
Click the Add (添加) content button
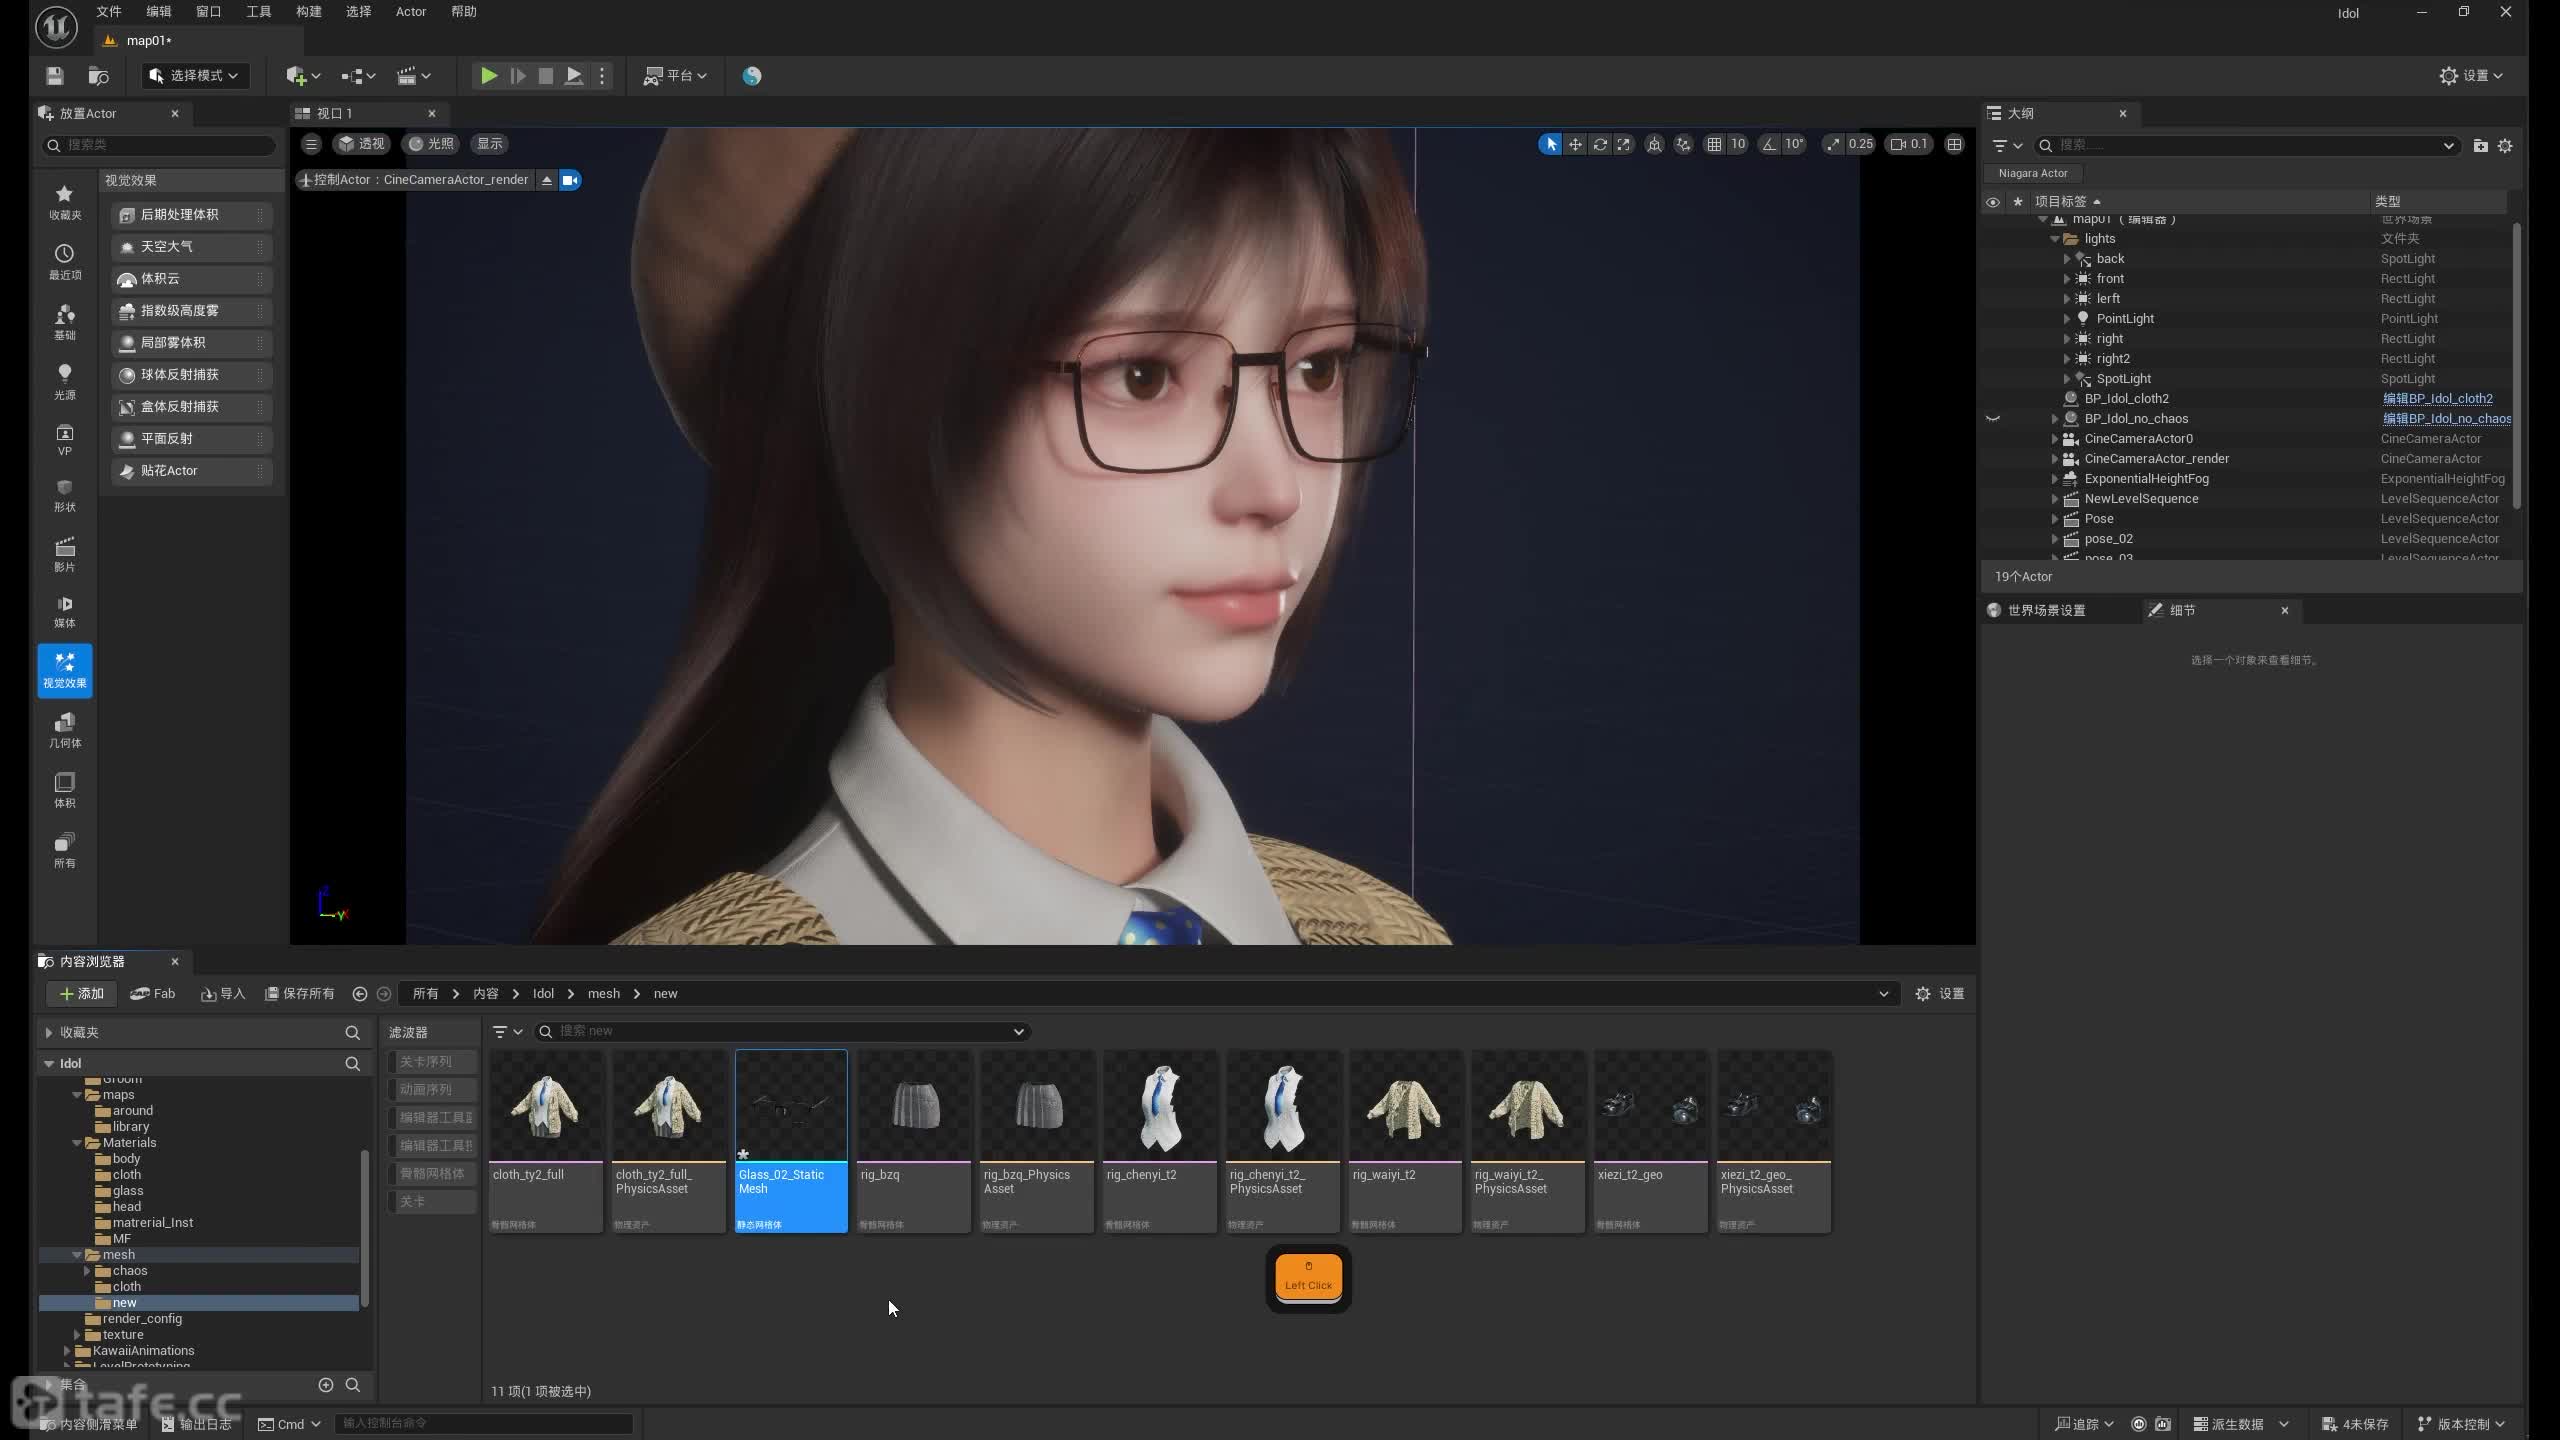coord(82,993)
